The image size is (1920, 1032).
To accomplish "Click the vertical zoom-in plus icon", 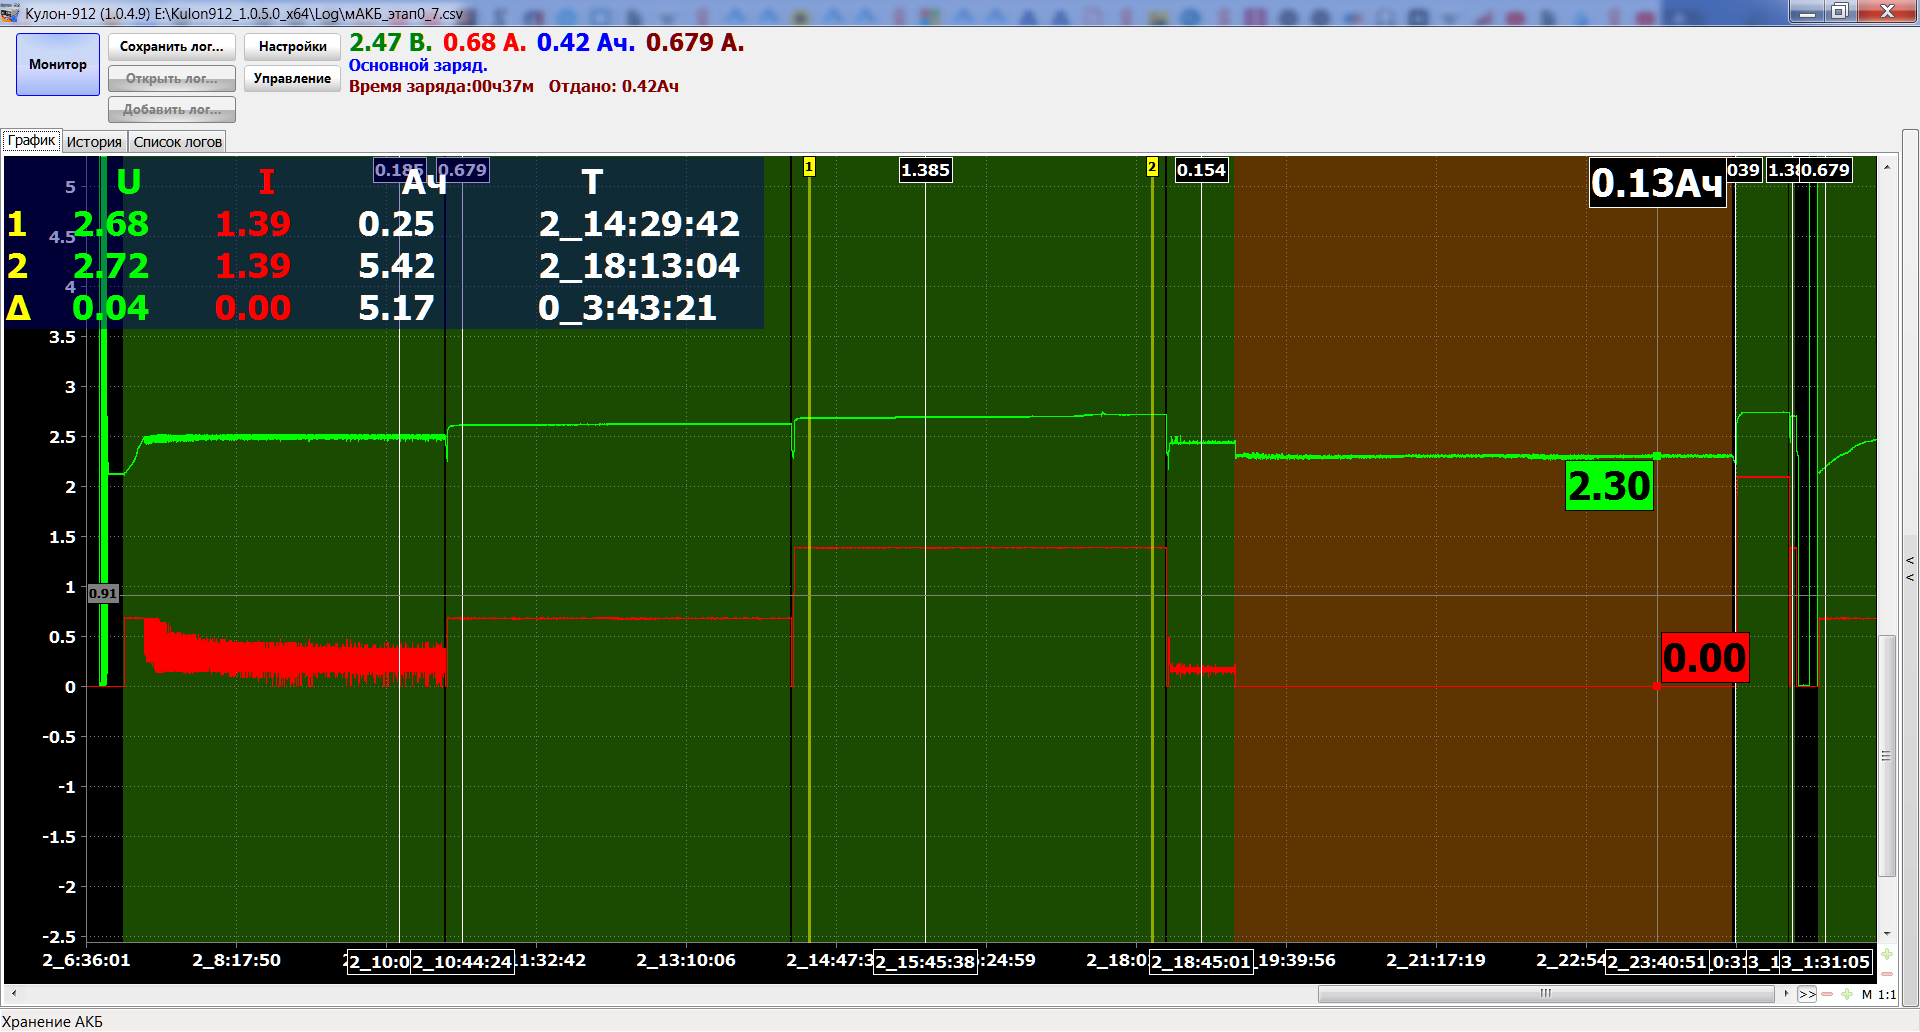I will tap(1887, 954).
